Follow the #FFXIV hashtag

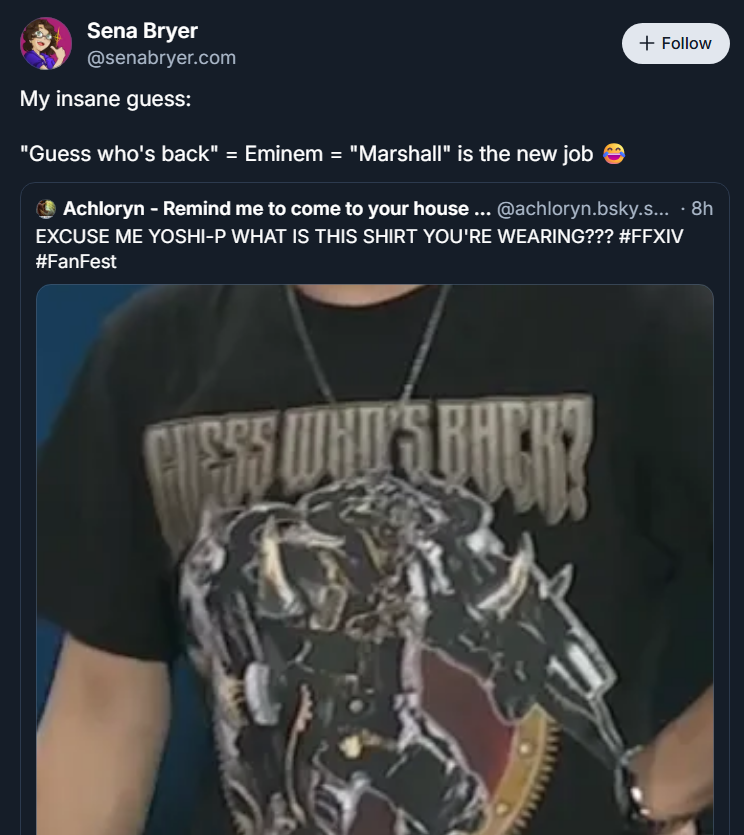tap(651, 236)
